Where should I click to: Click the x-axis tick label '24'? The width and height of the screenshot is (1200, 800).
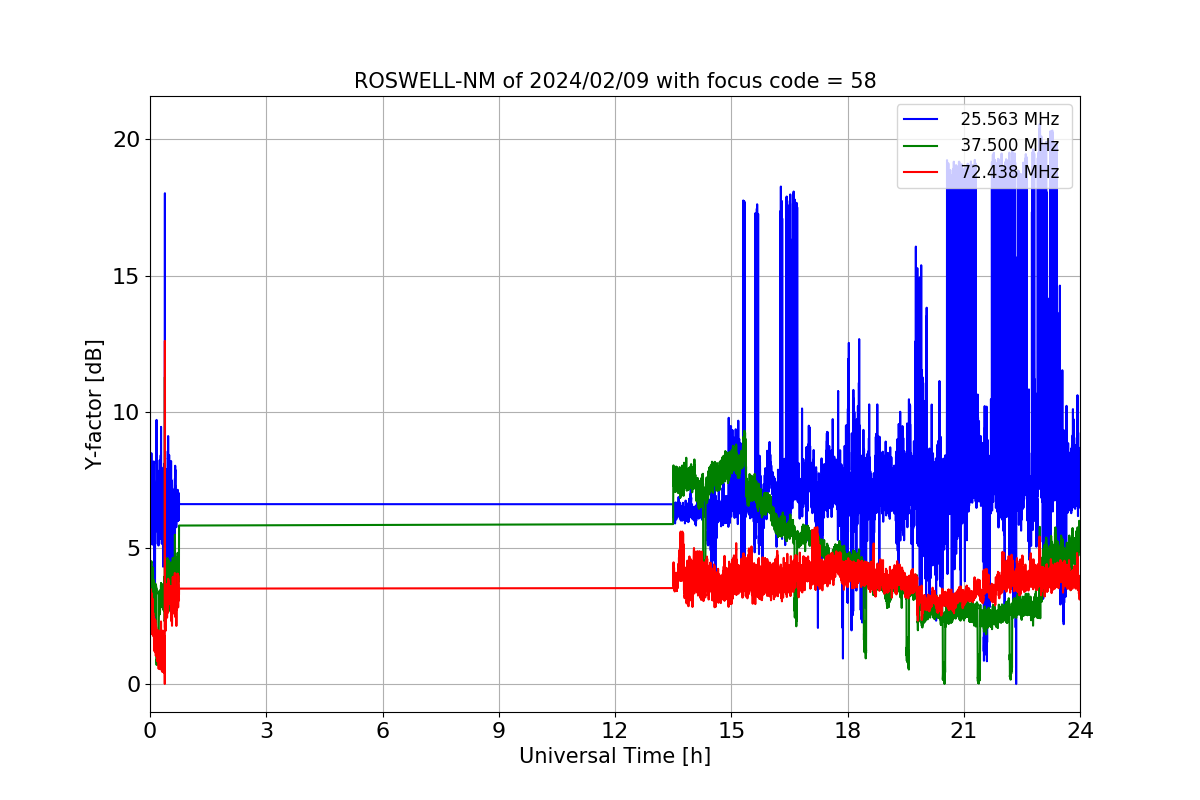pos(1080,731)
